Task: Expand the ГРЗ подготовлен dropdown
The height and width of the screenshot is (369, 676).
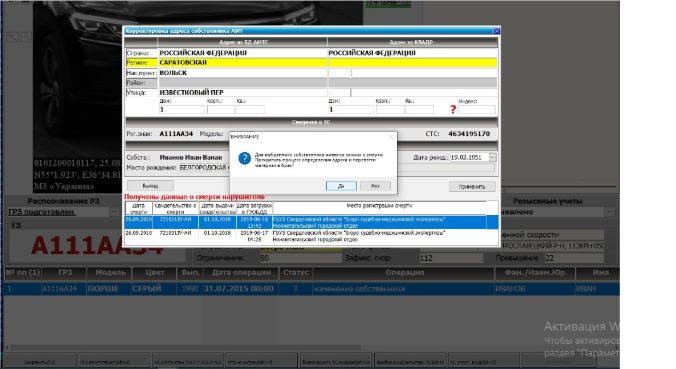Action: (x=114, y=212)
